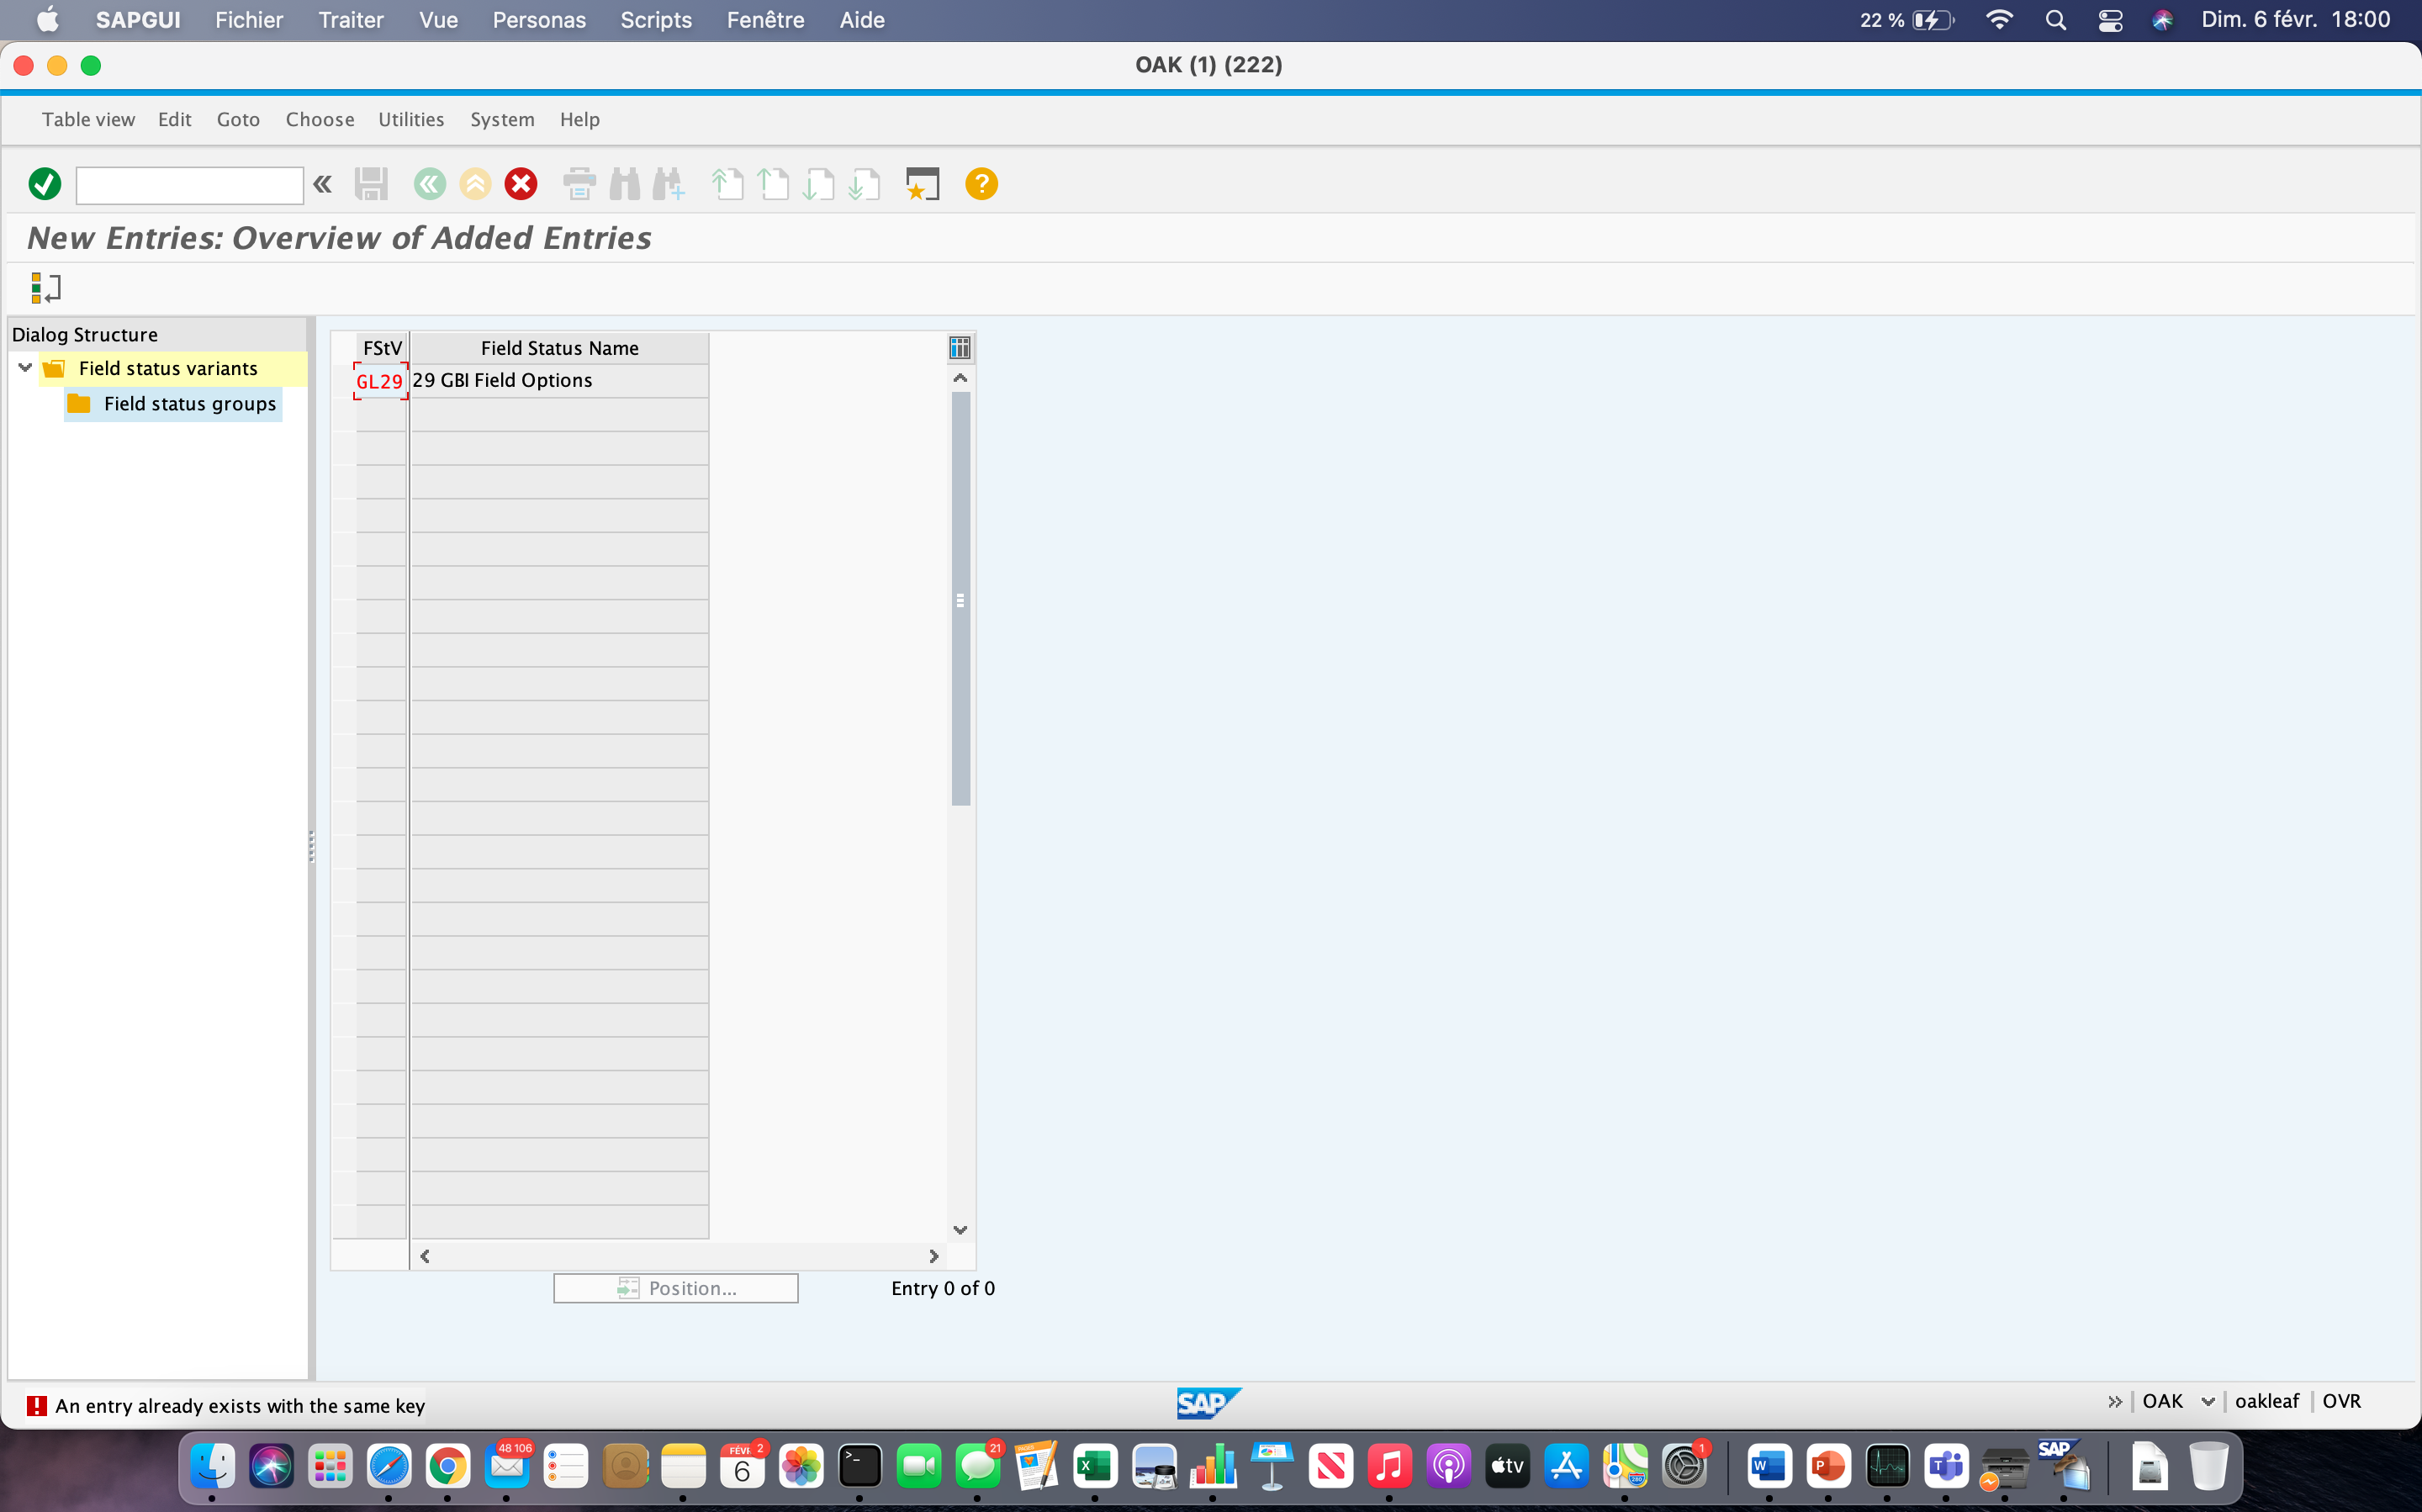Click the Position... button

(676, 1288)
